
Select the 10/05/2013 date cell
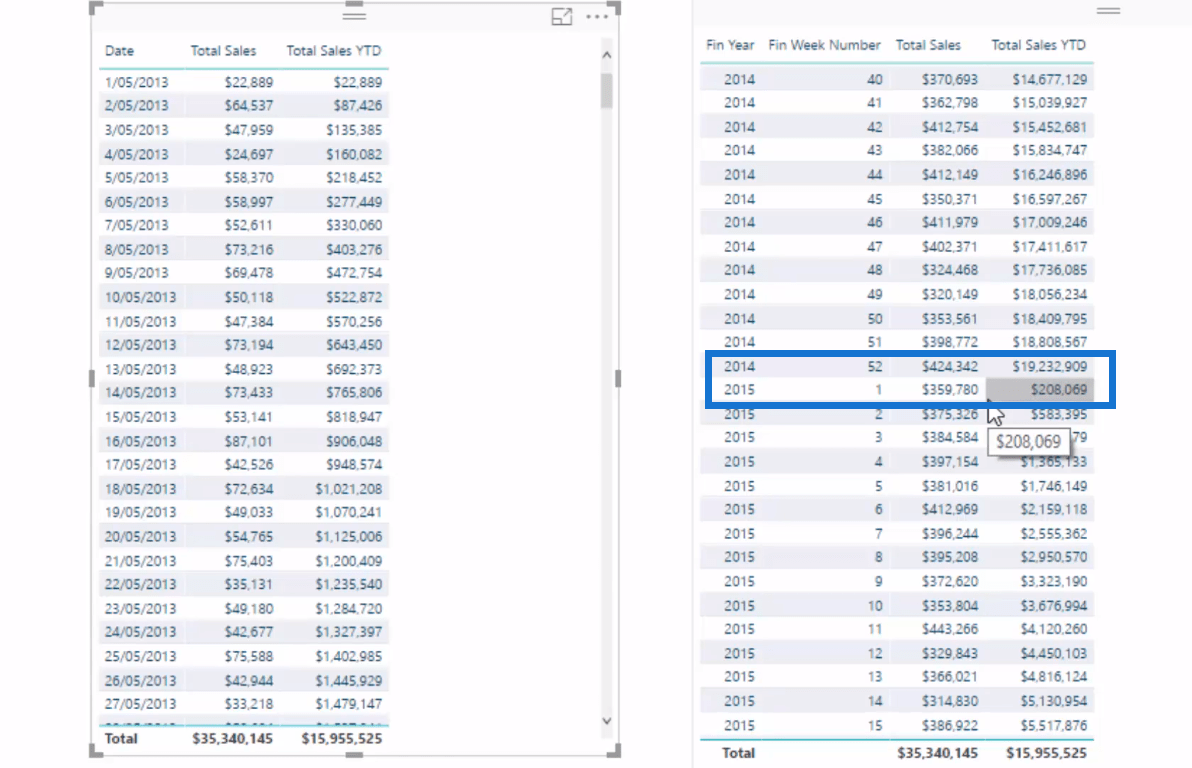[x=140, y=297]
